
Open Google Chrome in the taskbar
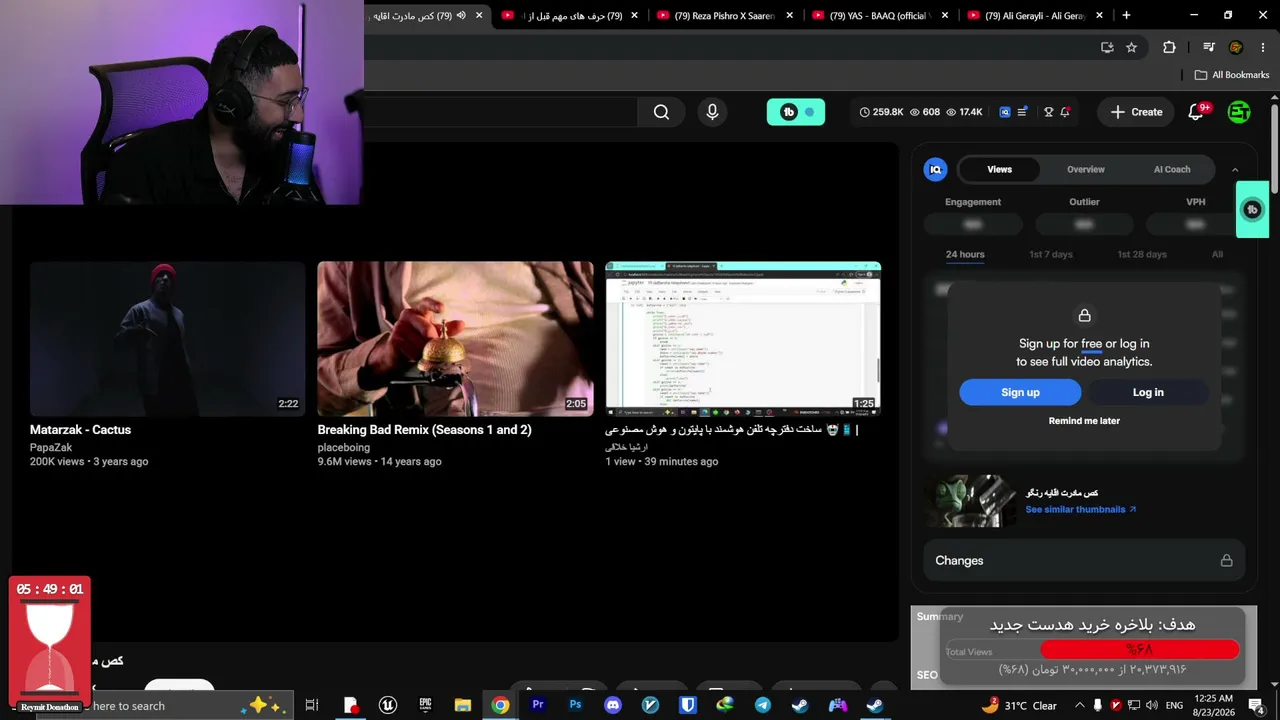click(500, 705)
